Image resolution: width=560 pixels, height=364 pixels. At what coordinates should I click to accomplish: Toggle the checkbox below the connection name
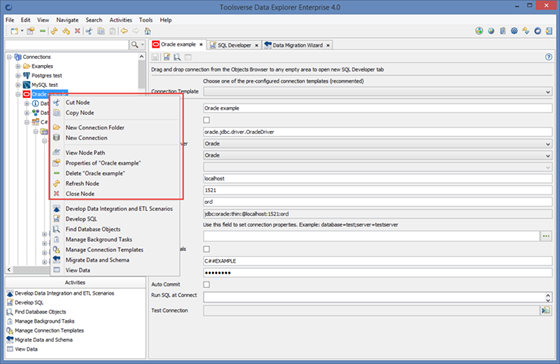coord(206,120)
